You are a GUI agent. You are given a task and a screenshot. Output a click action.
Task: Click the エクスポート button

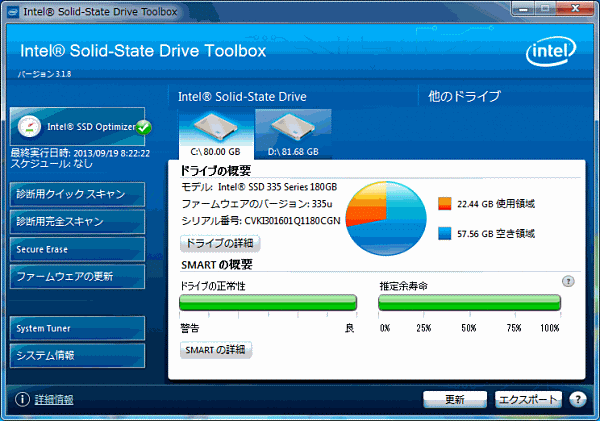pos(528,400)
